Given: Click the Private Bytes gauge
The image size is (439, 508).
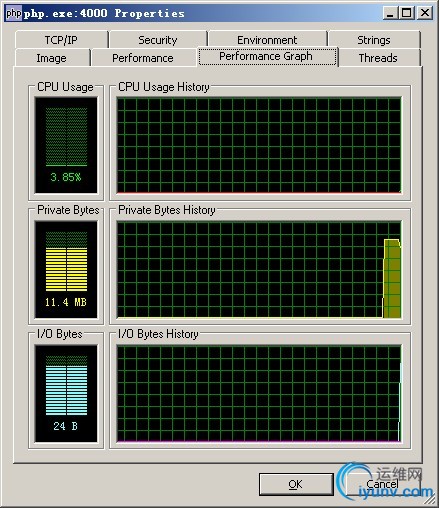Looking at the screenshot, I should click(x=66, y=269).
